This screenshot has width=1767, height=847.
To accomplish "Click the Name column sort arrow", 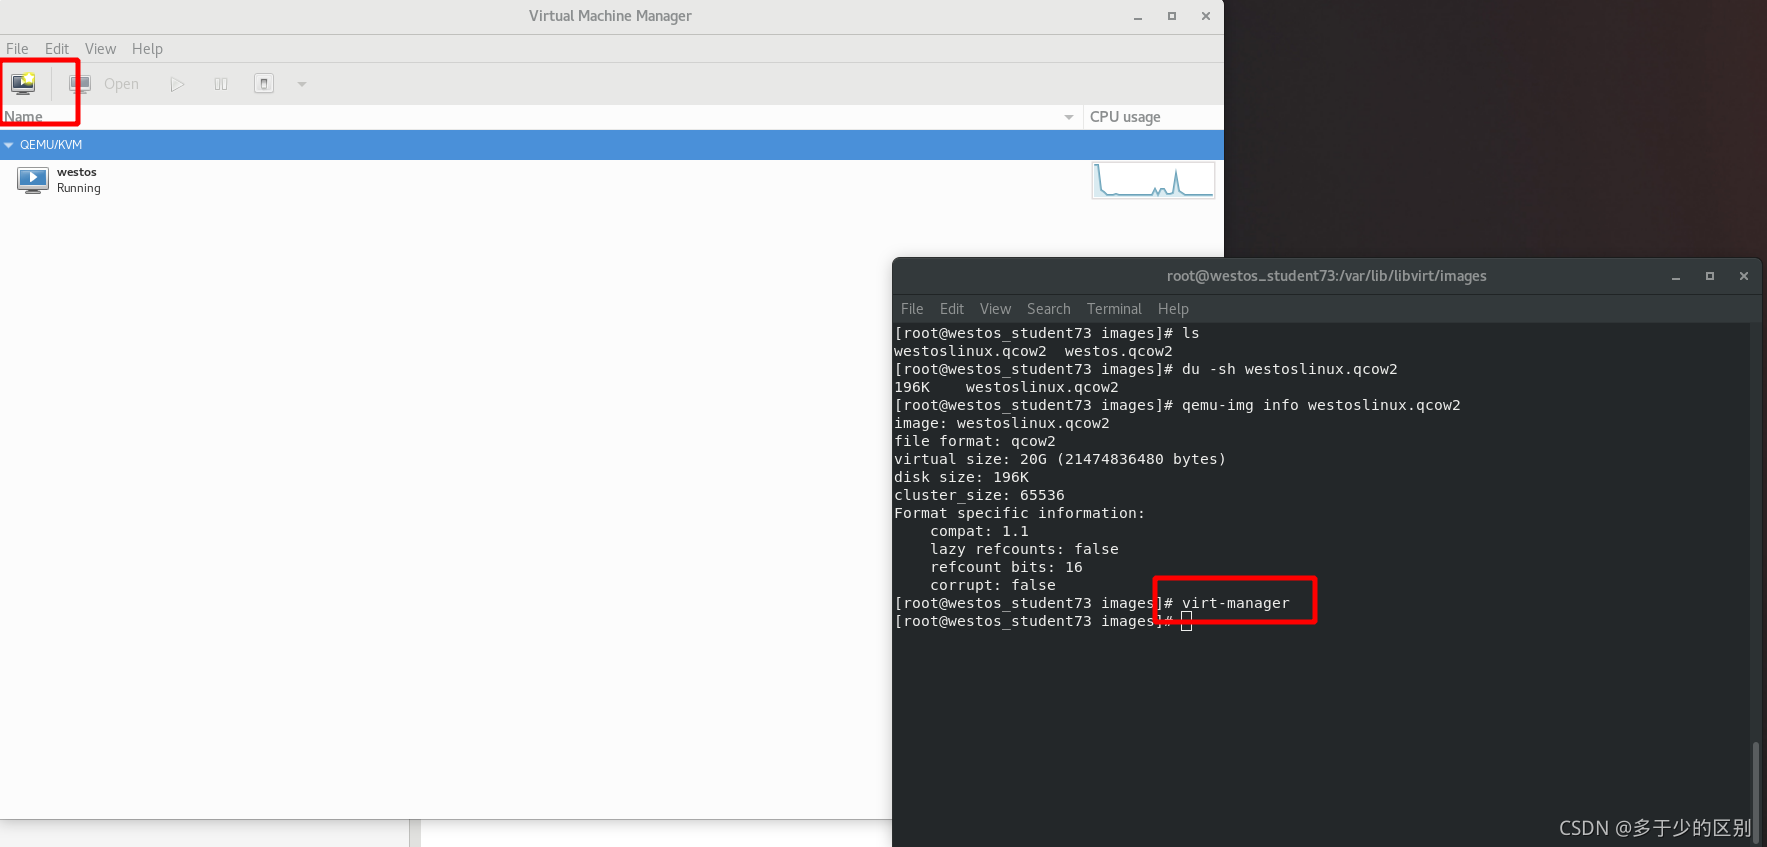I will point(1069,117).
